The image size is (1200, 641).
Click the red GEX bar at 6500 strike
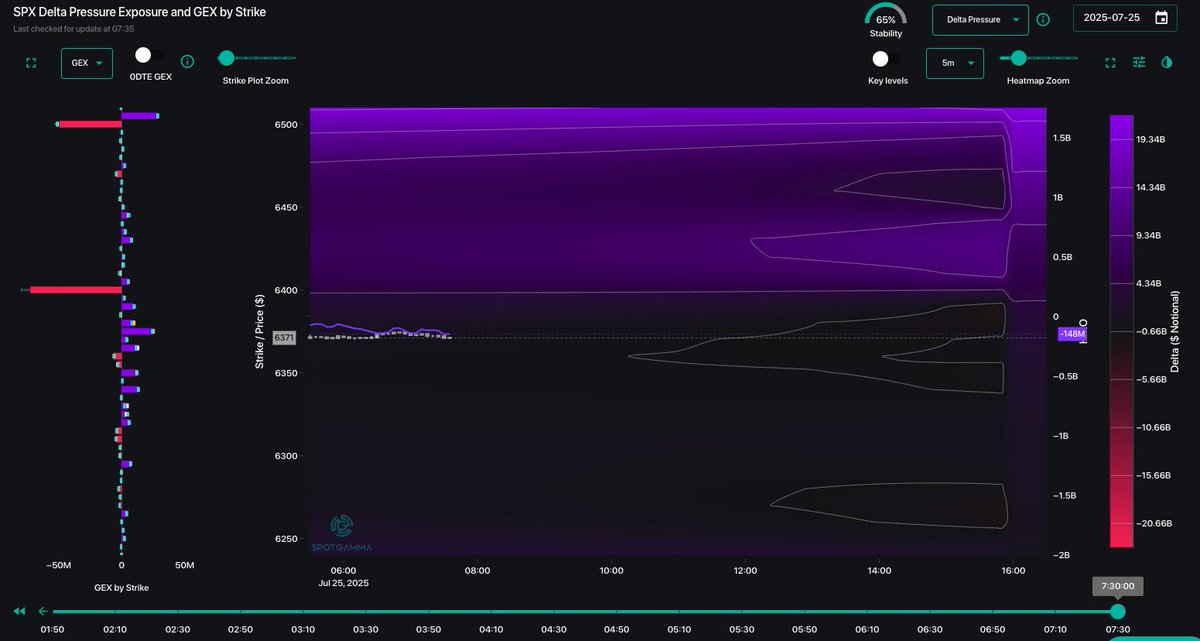[x=90, y=124]
